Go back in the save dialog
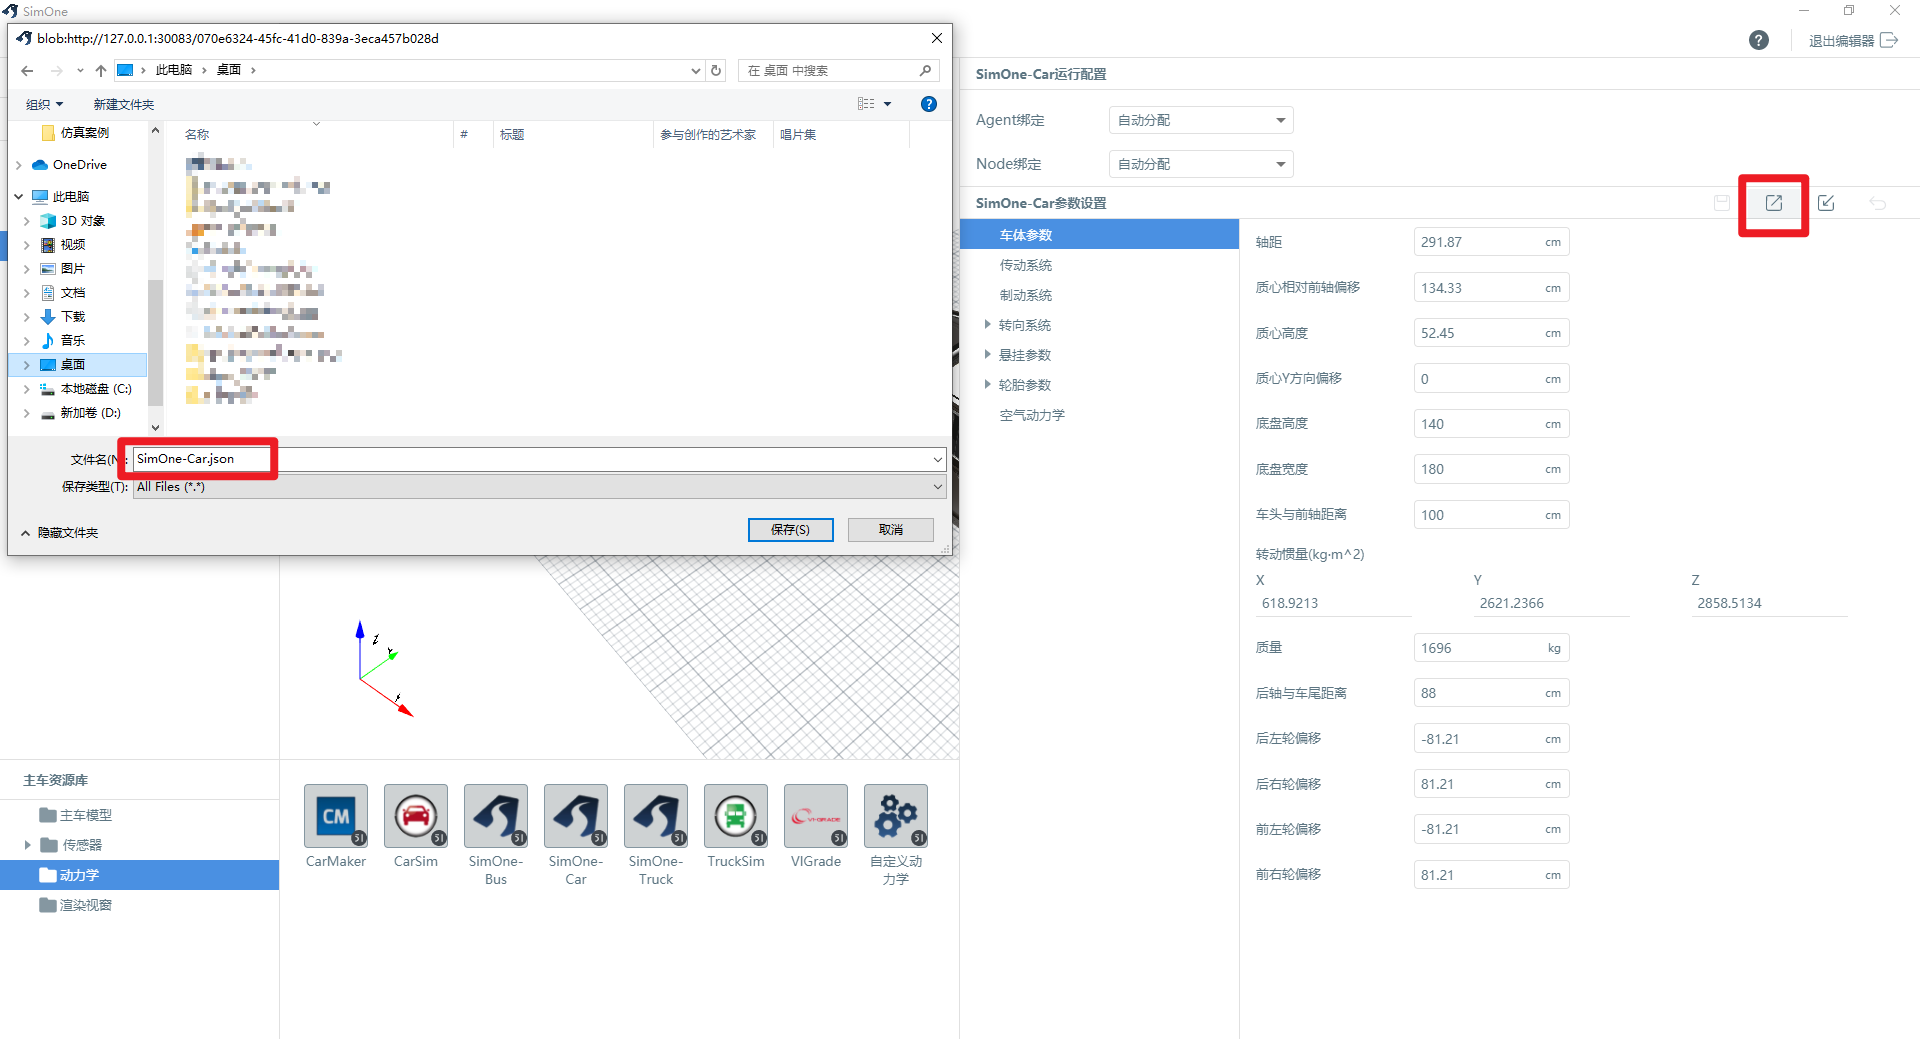1920x1039 pixels. point(27,70)
